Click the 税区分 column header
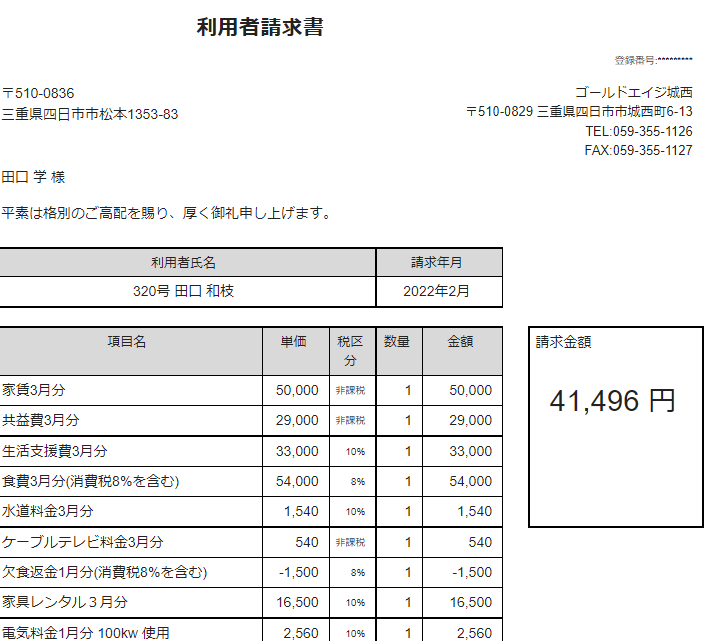 [349, 350]
